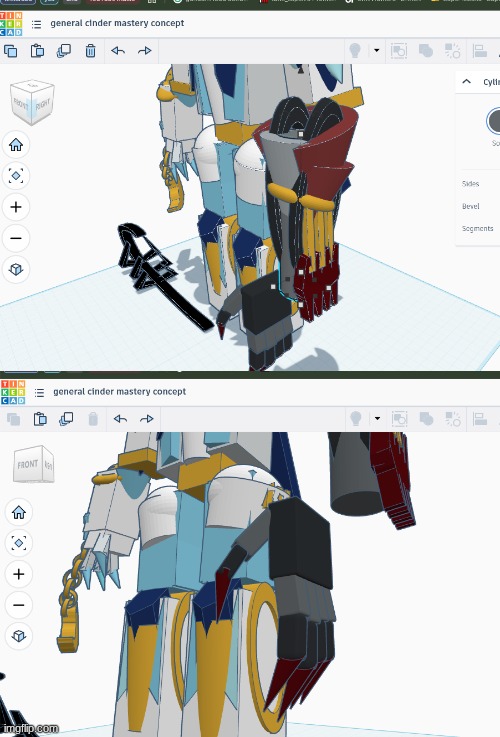Screen dimensions: 500x737
Task: Click the Home view button in bottom screenshot
Action: coord(19,512)
